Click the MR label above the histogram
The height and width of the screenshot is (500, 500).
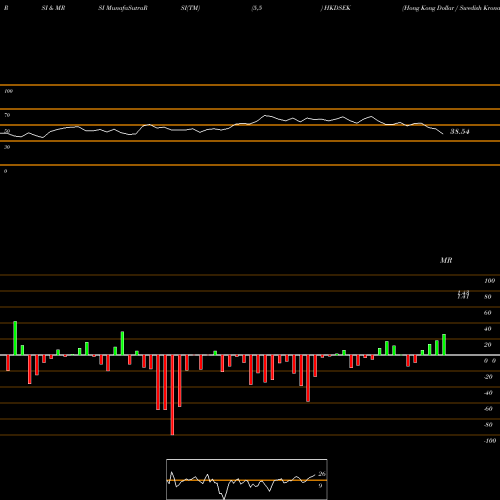coord(446,260)
